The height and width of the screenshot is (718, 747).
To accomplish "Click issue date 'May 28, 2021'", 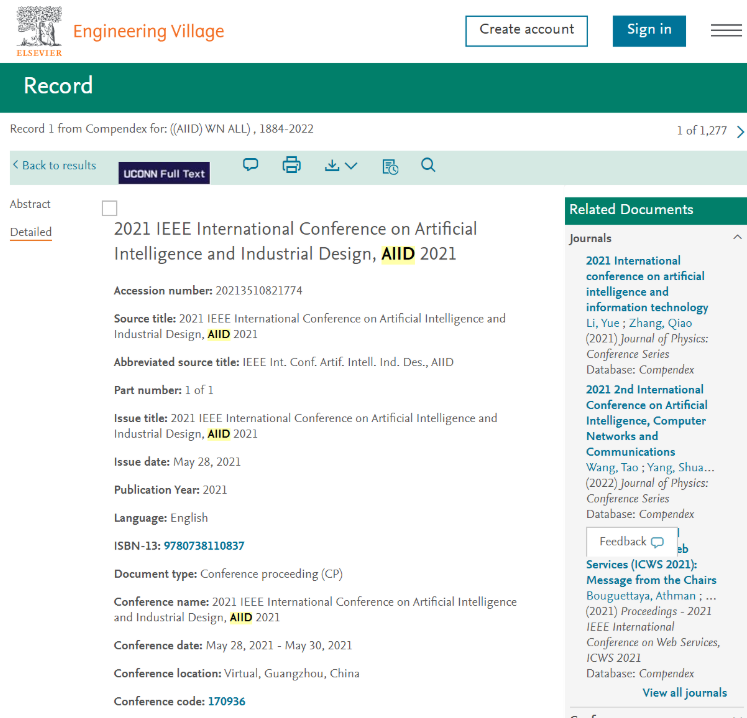I will [x=207, y=462].
